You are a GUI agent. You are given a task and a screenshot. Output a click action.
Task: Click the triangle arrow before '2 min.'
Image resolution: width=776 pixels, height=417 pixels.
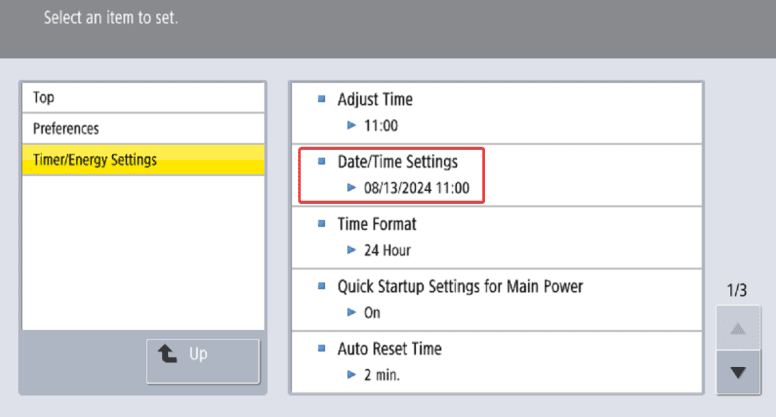click(x=351, y=375)
